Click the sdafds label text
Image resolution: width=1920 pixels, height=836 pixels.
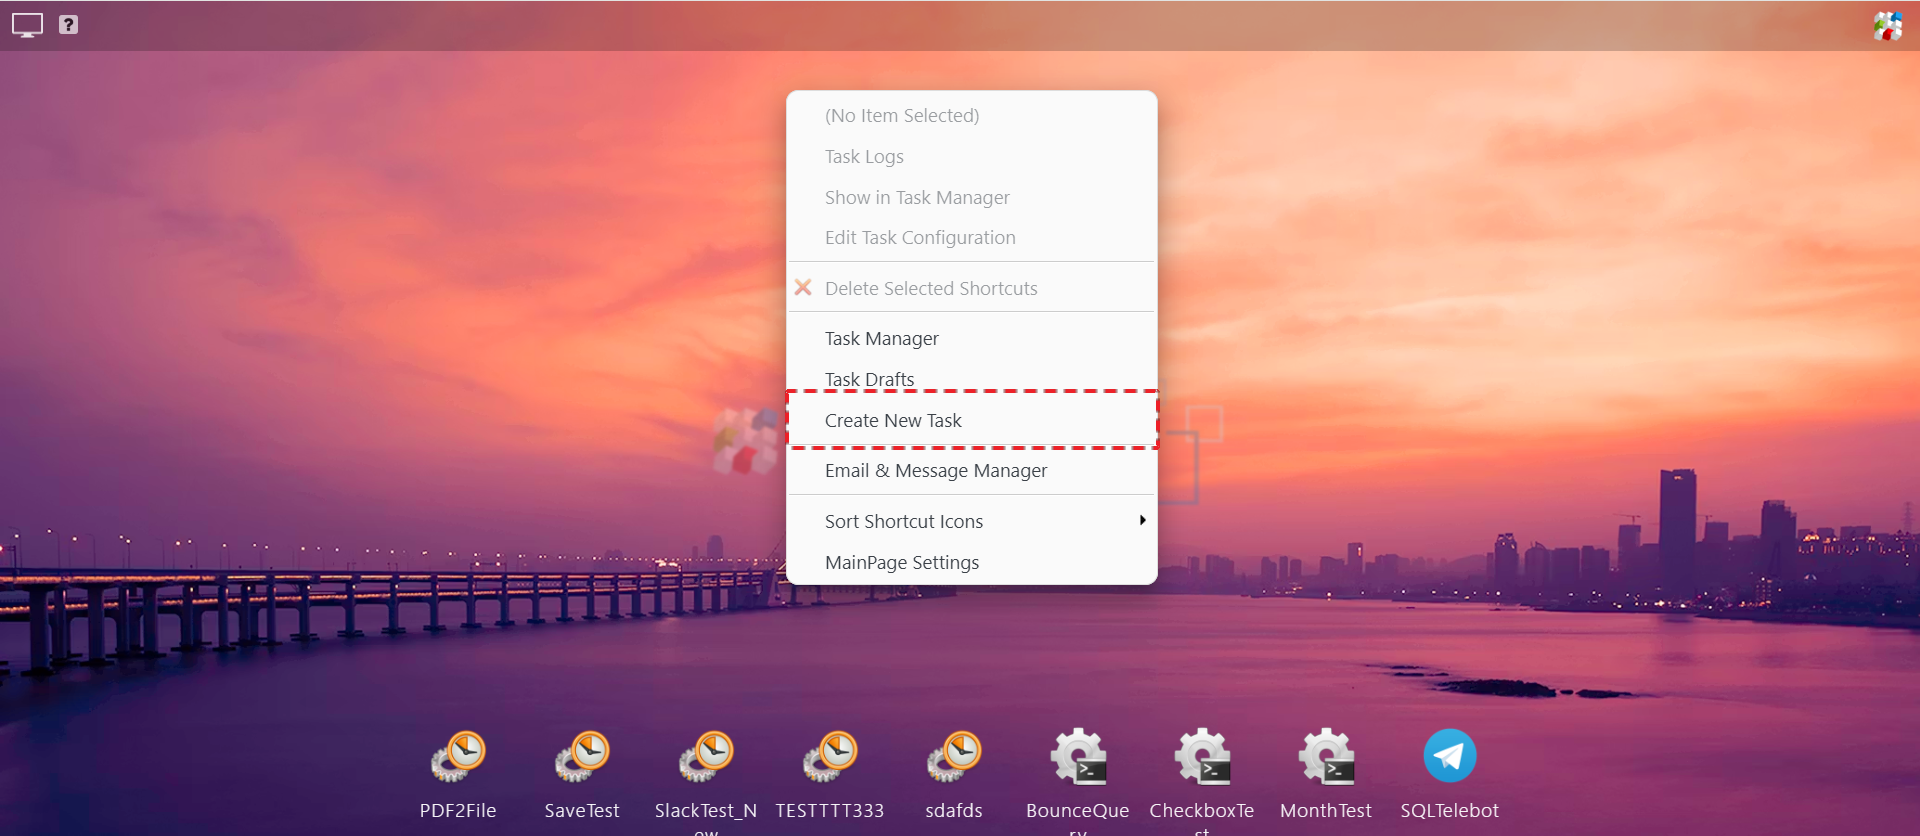[954, 811]
